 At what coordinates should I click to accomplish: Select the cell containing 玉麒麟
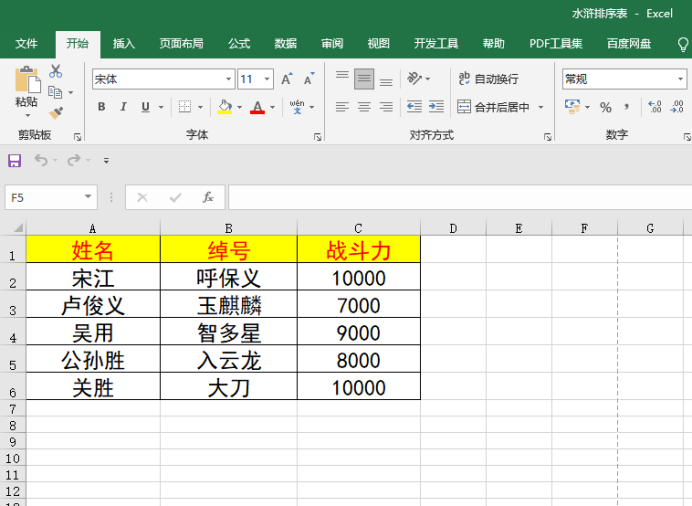pyautogui.click(x=229, y=304)
